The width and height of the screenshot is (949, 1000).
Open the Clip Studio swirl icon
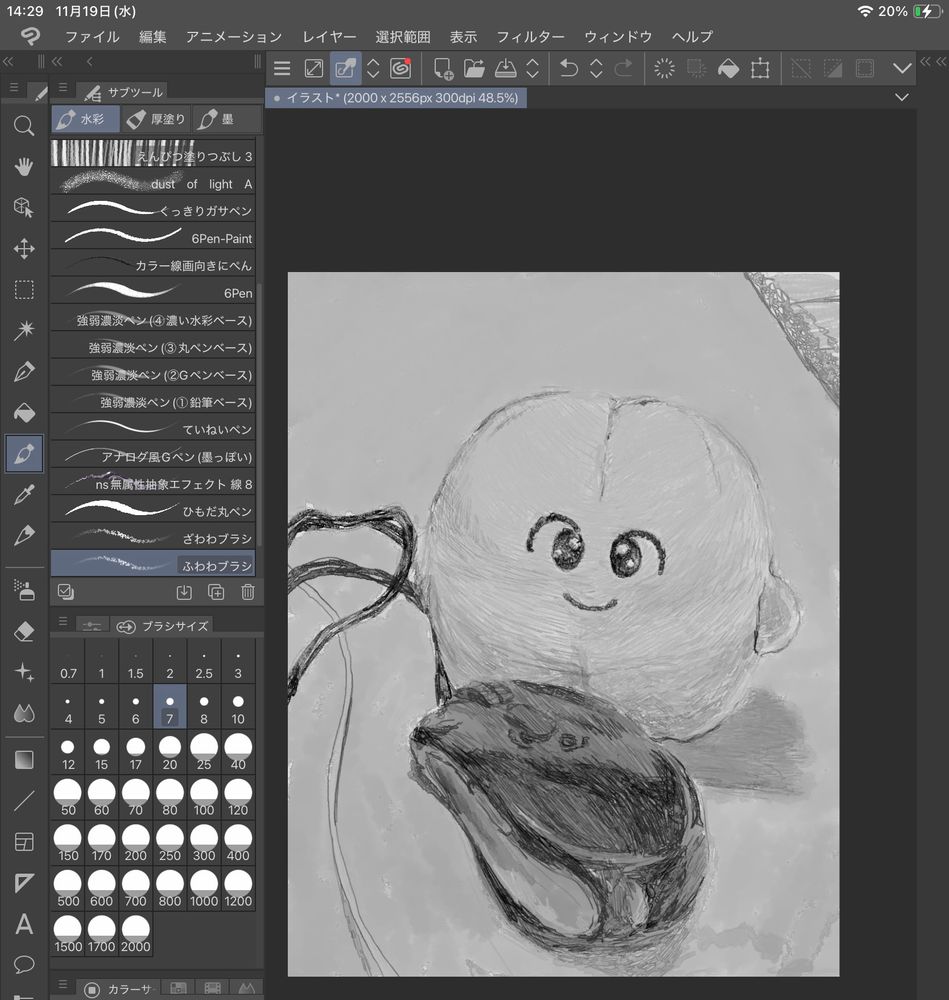(x=401, y=68)
